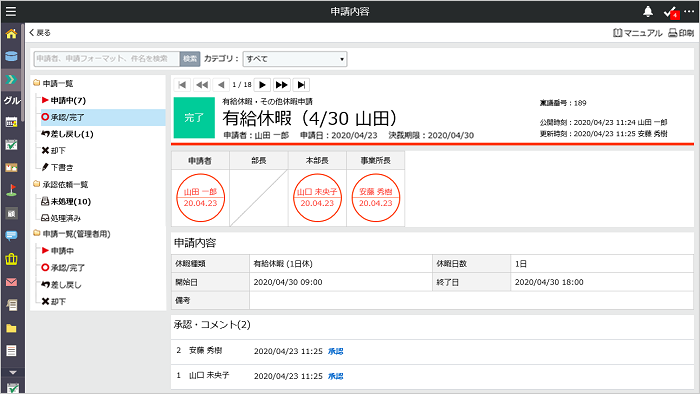Open 処理済み items

[61, 218]
